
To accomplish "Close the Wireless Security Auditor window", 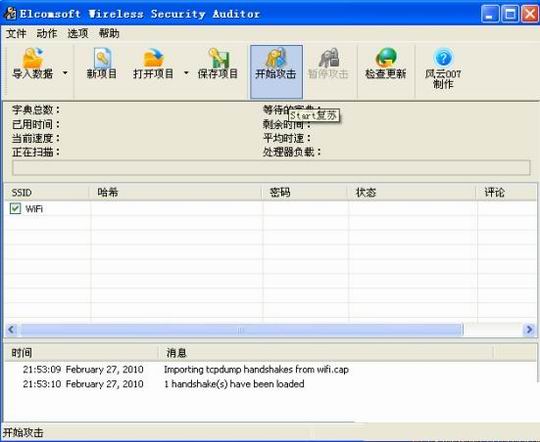I will (530, 14).
